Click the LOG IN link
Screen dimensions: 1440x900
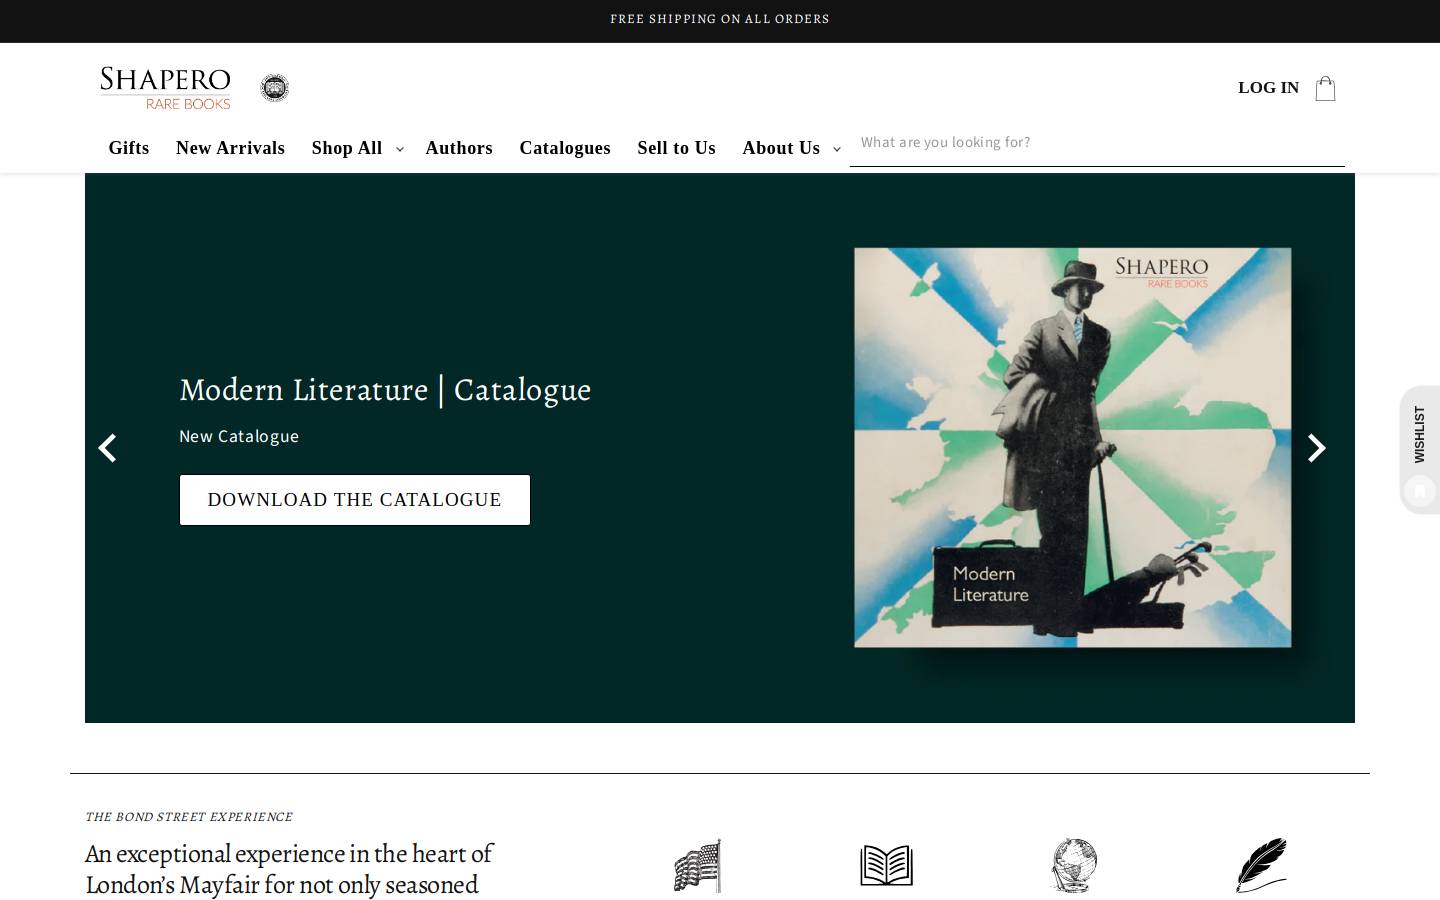(x=1268, y=87)
